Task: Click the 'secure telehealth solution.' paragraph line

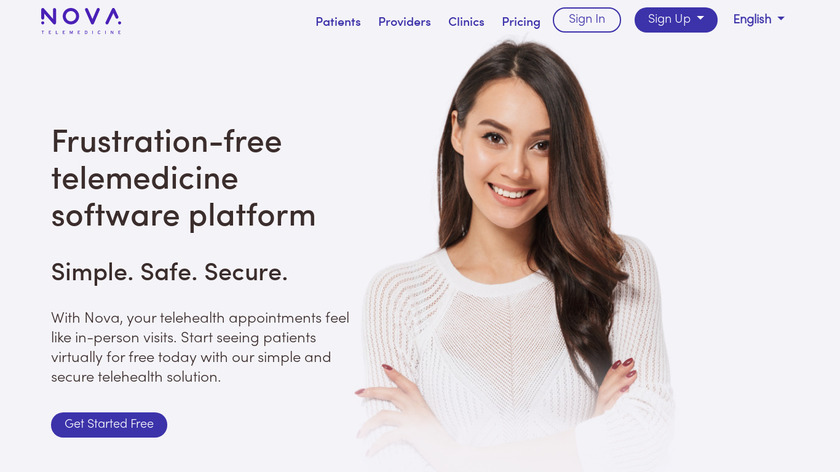Action: tap(136, 377)
